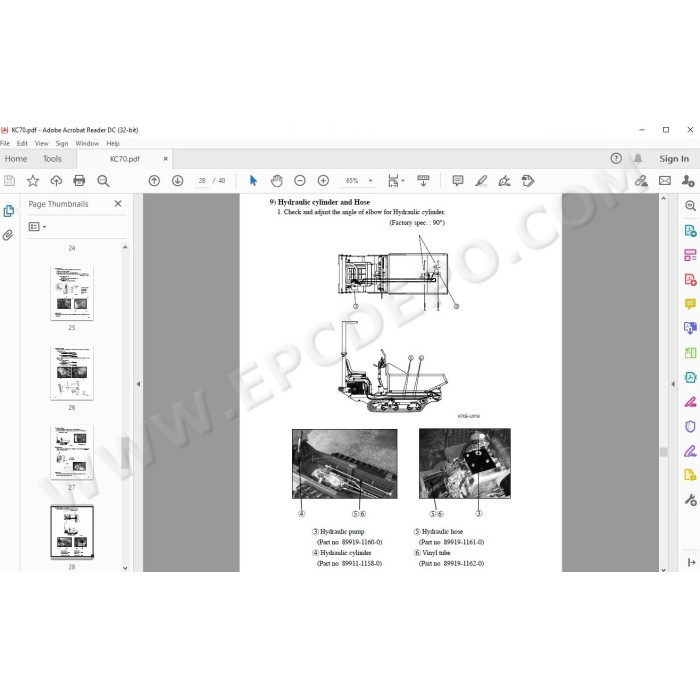Expand the right pane with arrow button
Image resolution: width=700 pixels, height=700 pixels.
692,562
